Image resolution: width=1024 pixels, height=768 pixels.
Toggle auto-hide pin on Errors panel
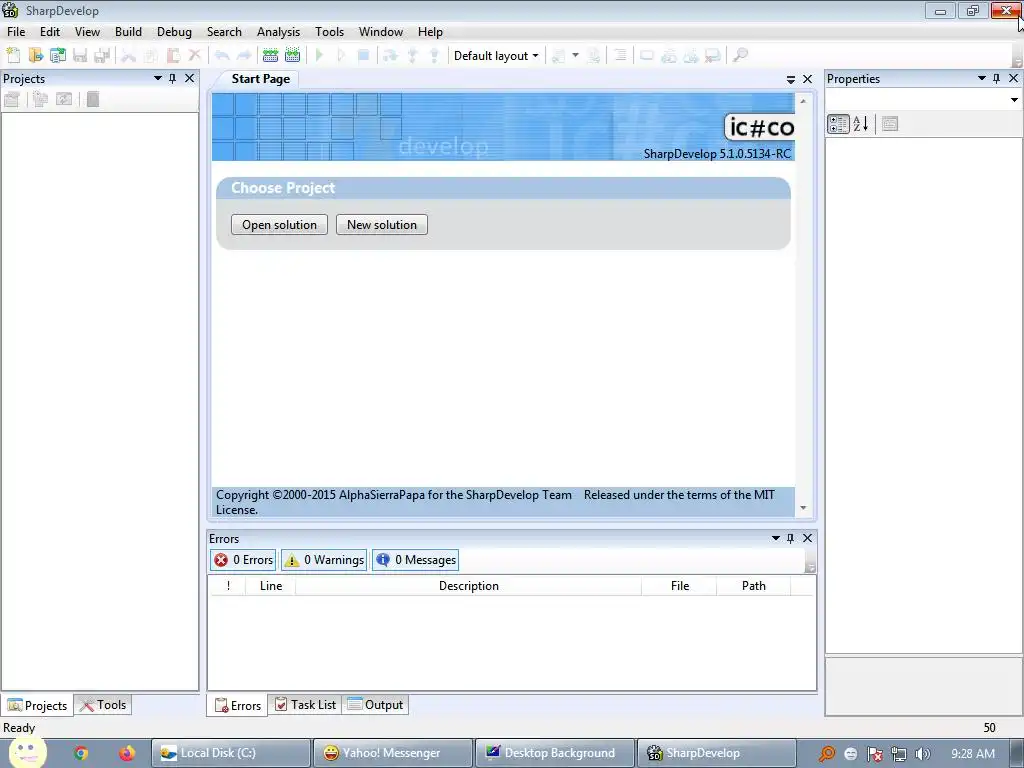point(790,538)
